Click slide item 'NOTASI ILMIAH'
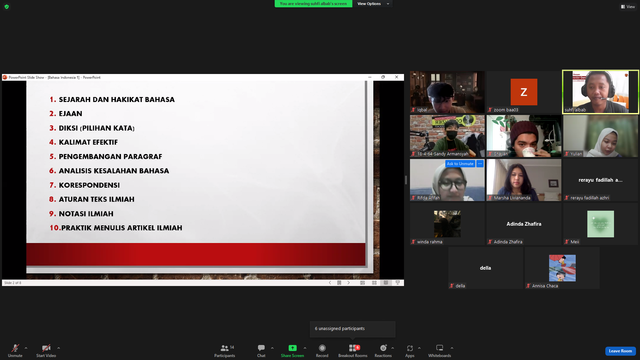Screen dimensions: 640x360 (x=86, y=214)
